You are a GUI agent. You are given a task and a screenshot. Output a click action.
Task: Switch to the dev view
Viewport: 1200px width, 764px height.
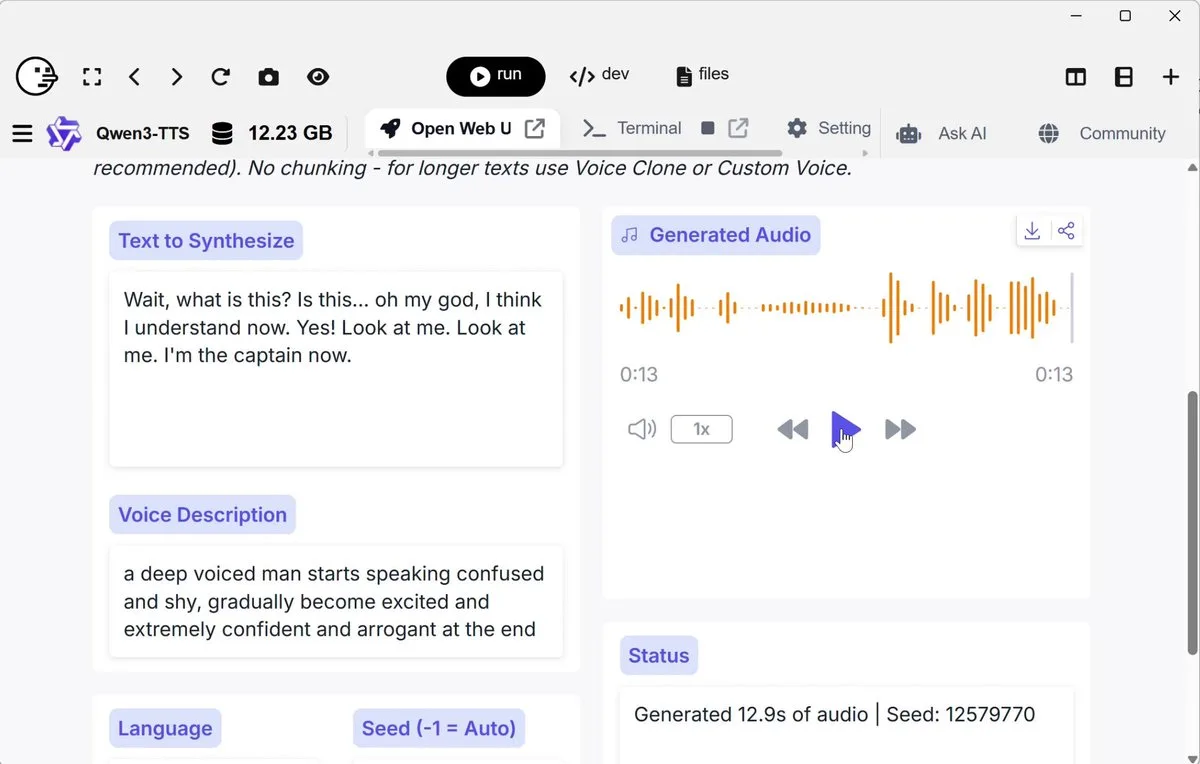pos(599,76)
